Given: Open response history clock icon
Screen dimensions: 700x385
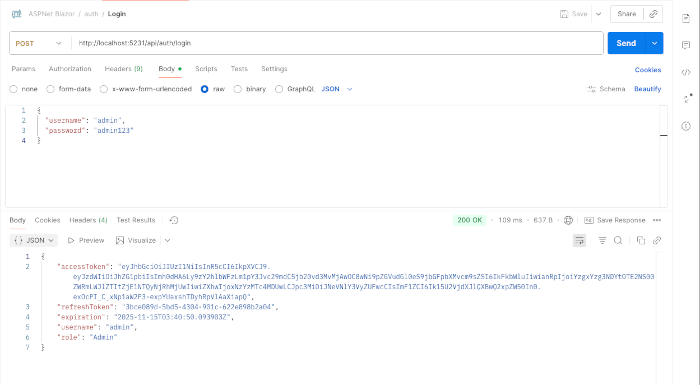Looking at the screenshot, I should (174, 220).
